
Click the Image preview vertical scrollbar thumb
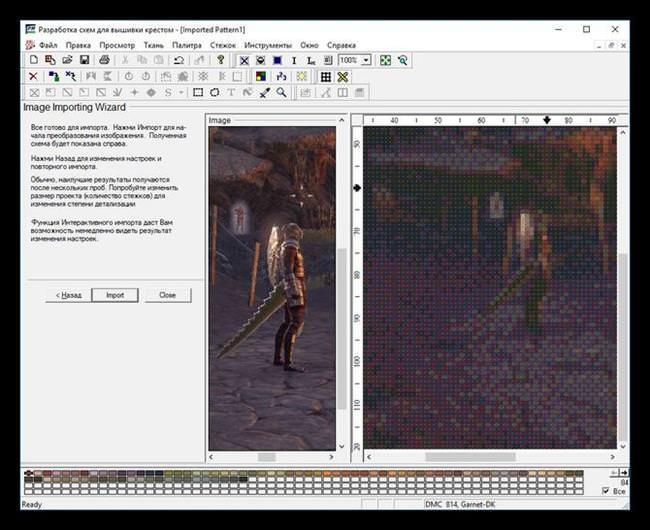pos(342,329)
